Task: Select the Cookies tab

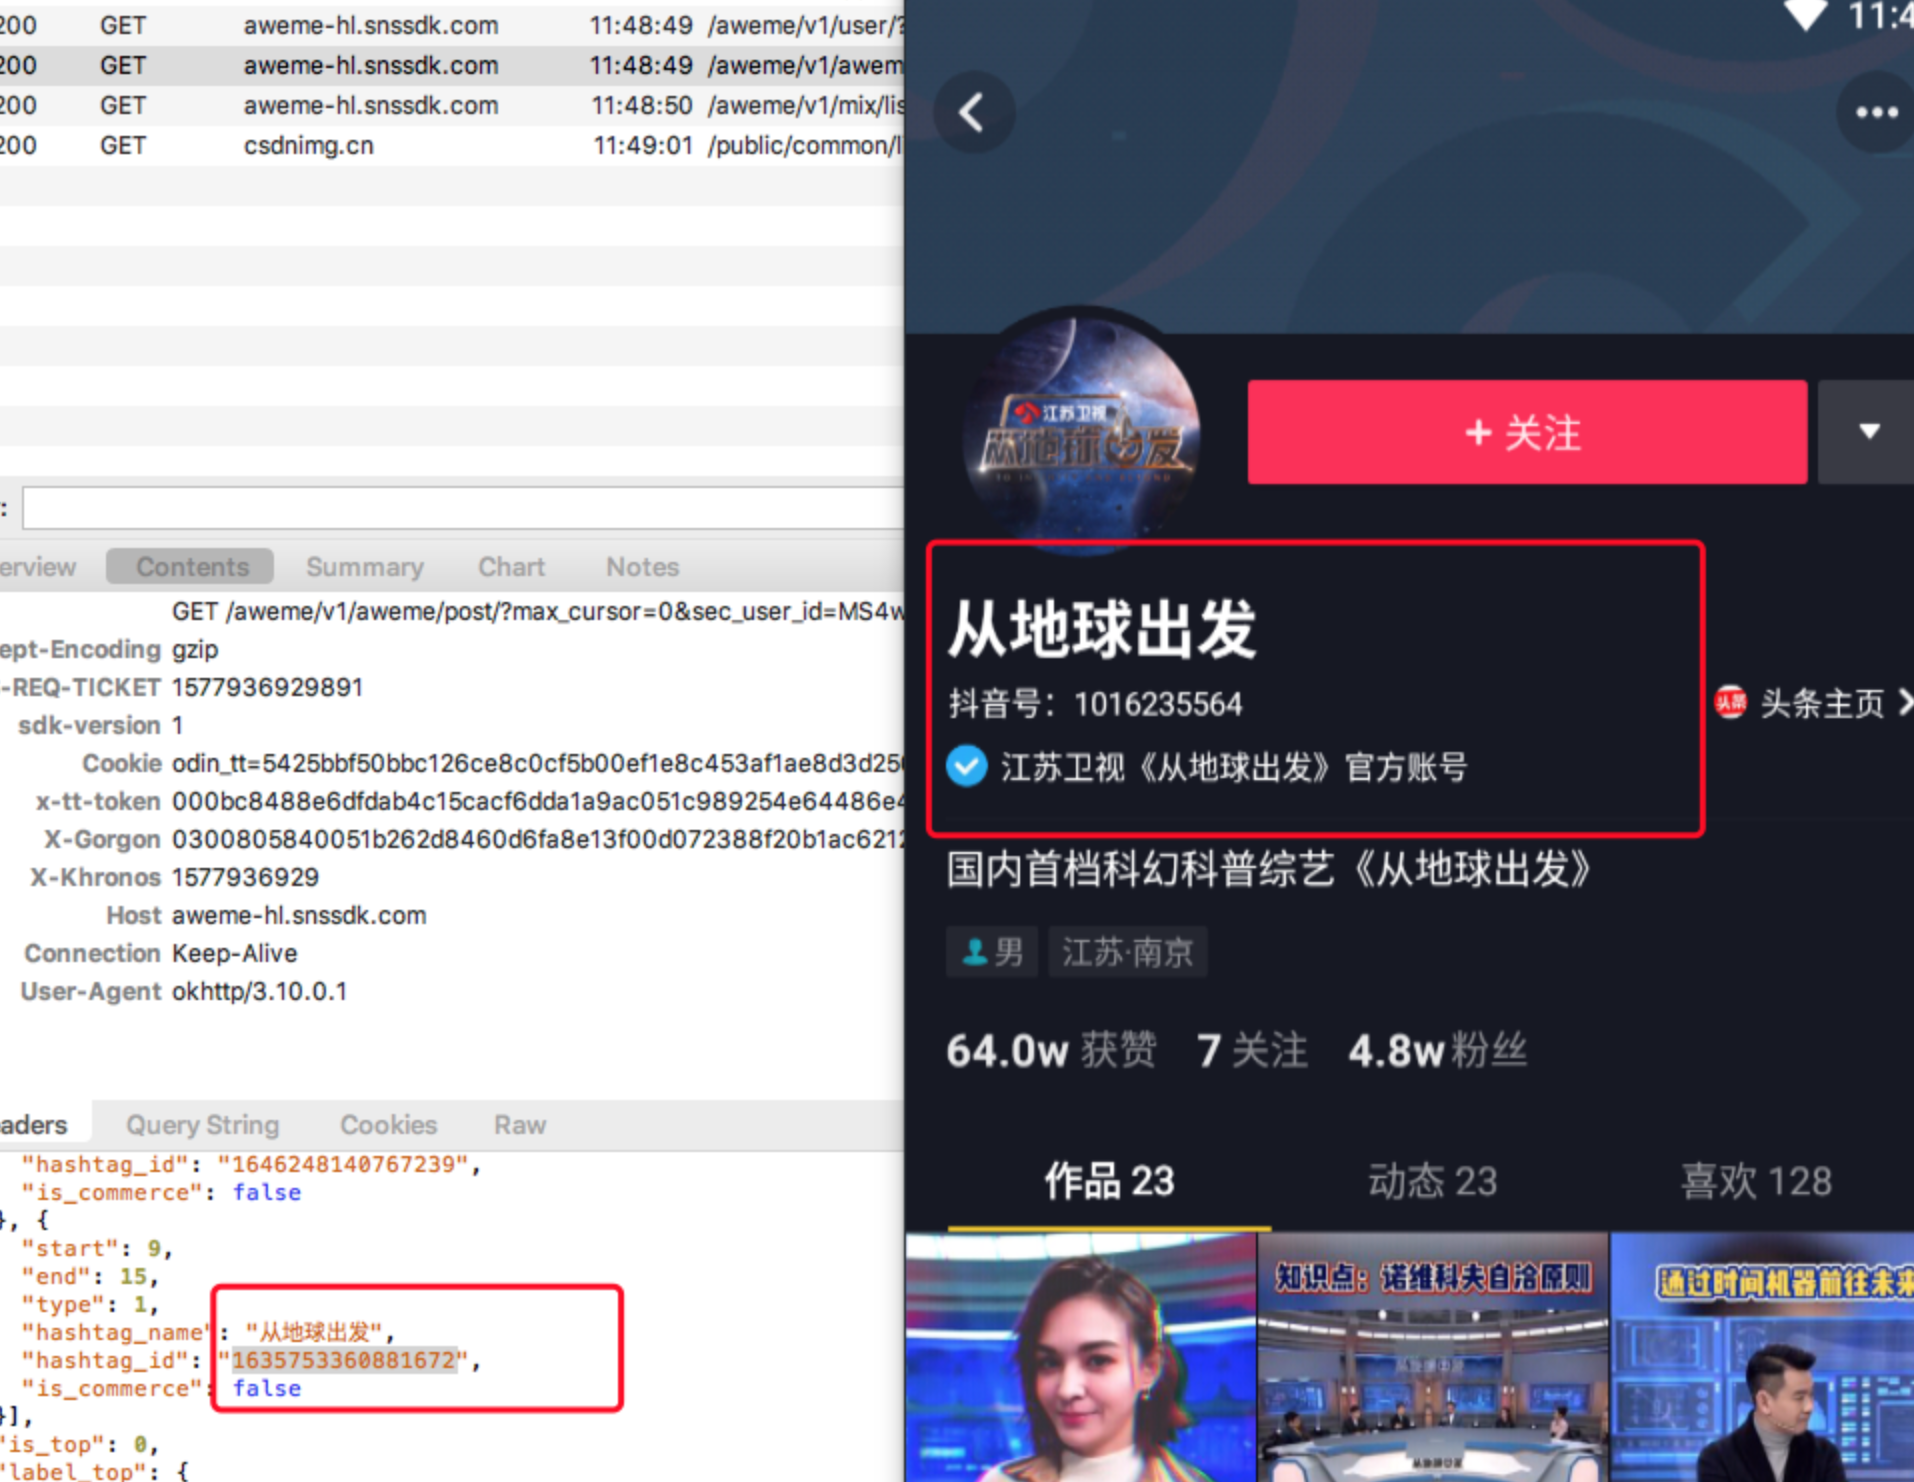Action: (x=389, y=1125)
